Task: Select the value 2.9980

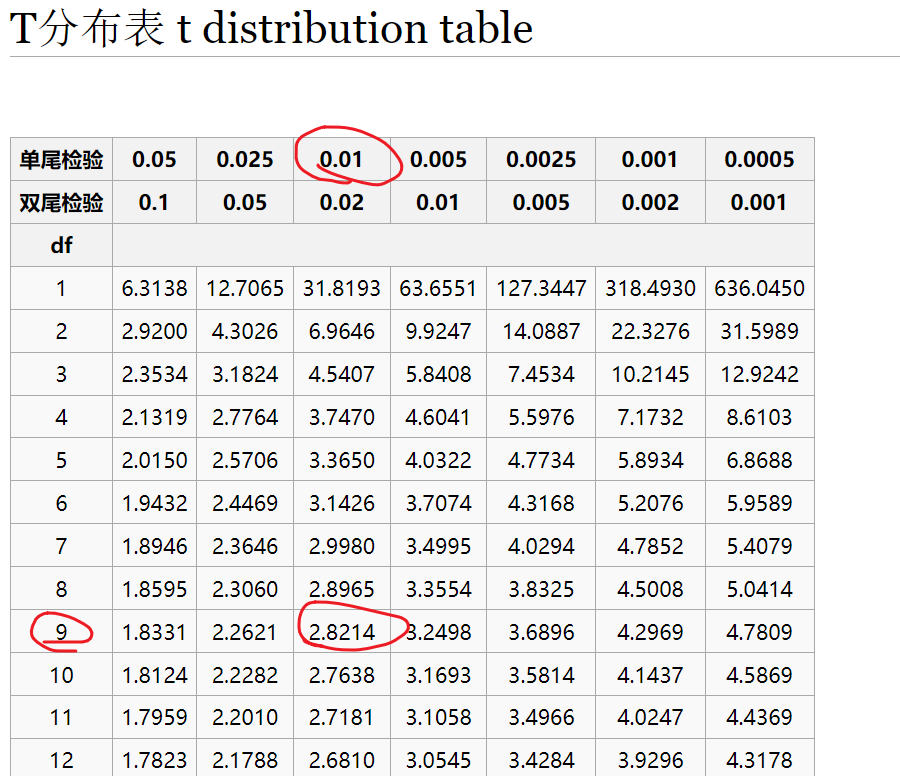Action: [x=342, y=546]
